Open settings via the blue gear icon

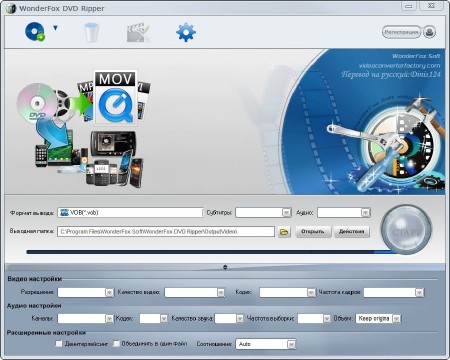pyautogui.click(x=186, y=32)
